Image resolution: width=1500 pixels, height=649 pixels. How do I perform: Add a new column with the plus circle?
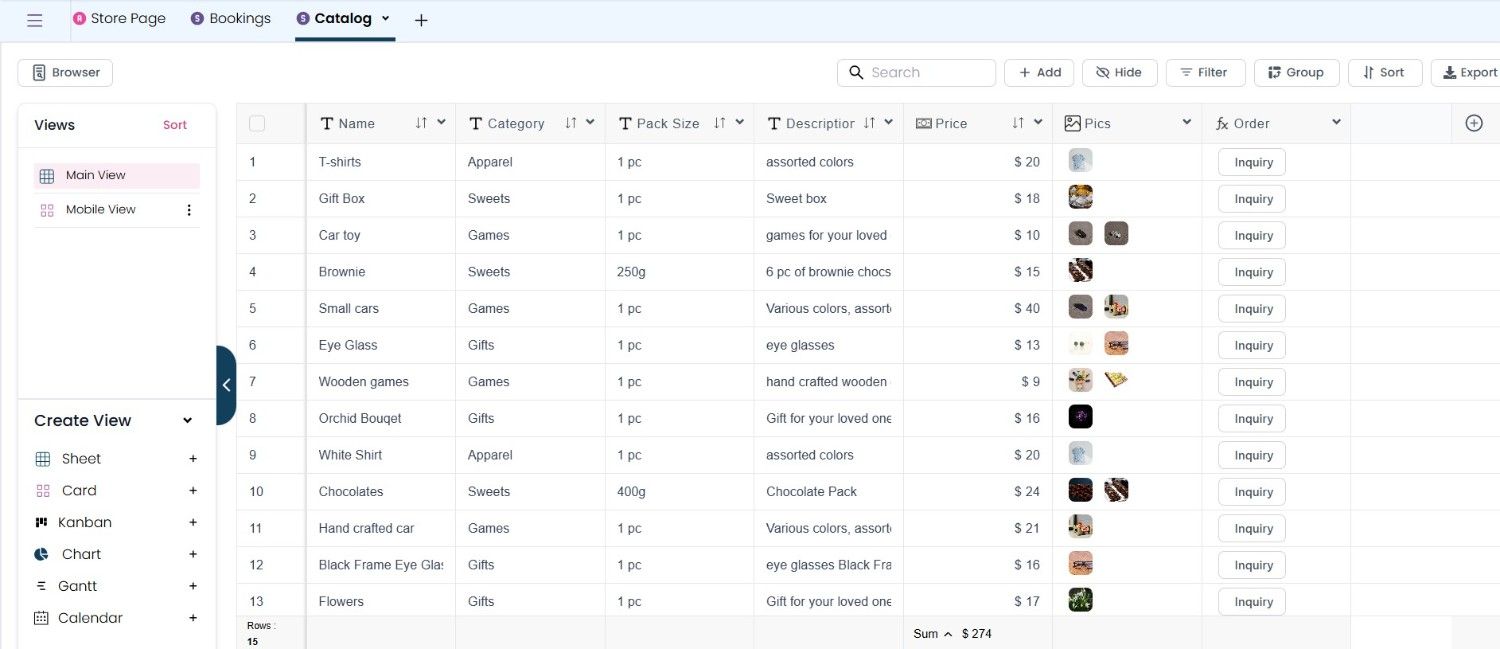(1473, 123)
